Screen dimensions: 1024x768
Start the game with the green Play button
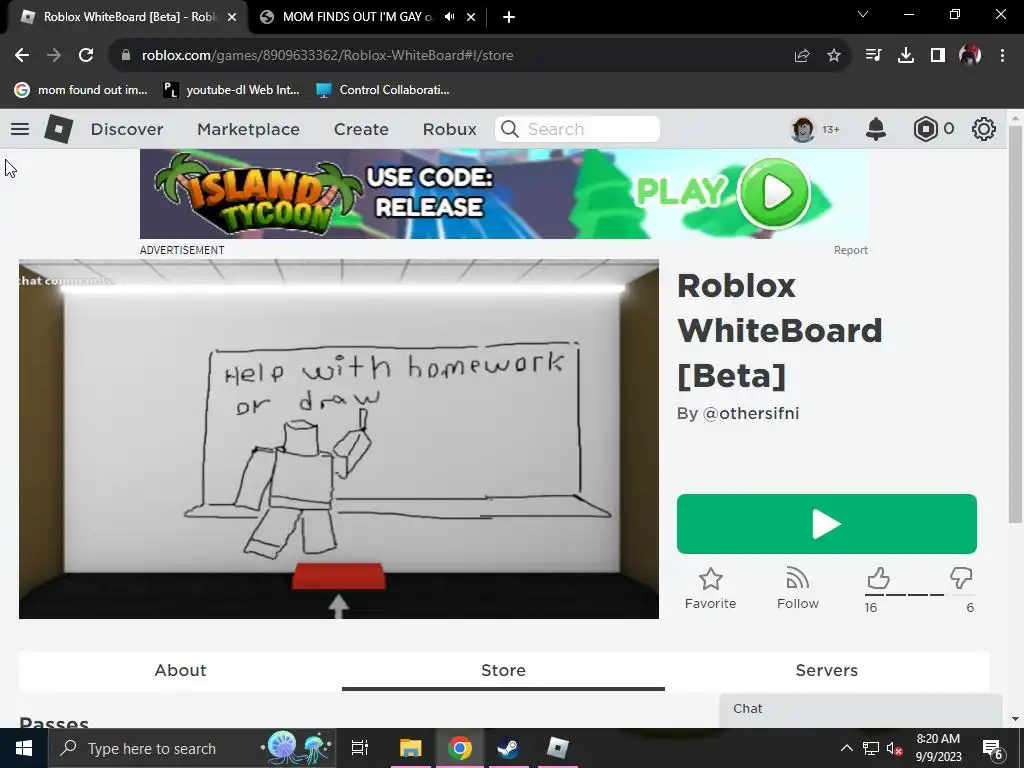coord(826,524)
